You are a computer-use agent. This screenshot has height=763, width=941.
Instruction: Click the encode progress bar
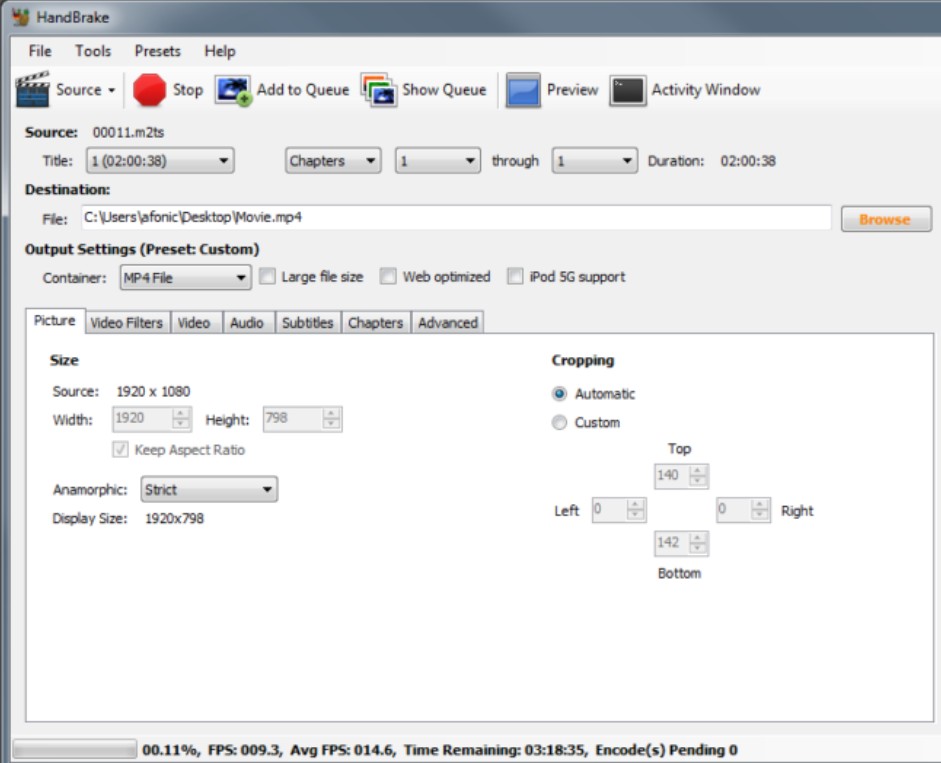coord(74,749)
